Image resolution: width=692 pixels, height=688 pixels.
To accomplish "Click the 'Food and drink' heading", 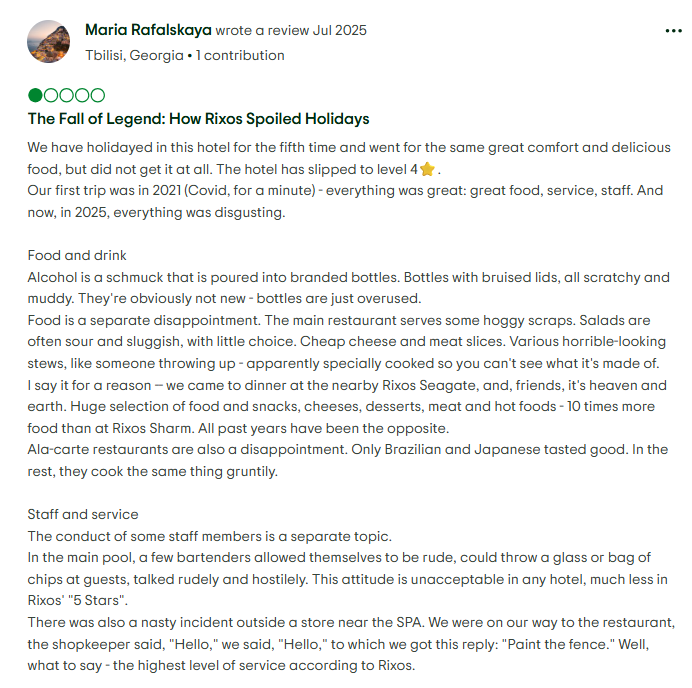I will 77,255.
